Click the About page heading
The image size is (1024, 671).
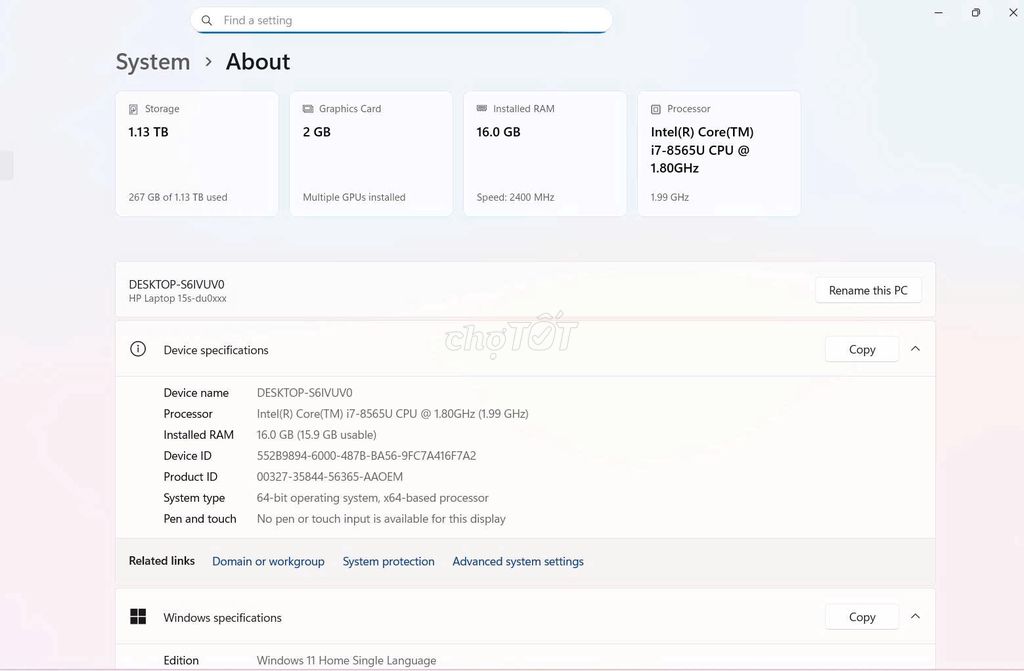[258, 61]
